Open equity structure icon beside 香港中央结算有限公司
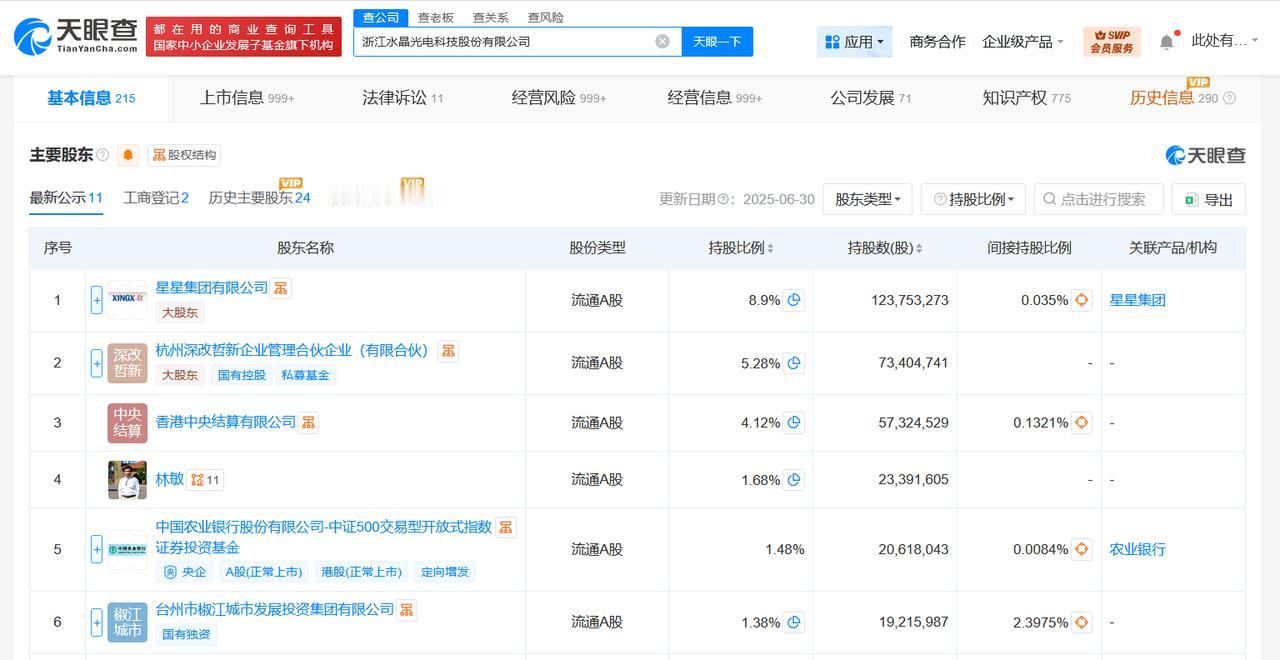 pos(309,422)
